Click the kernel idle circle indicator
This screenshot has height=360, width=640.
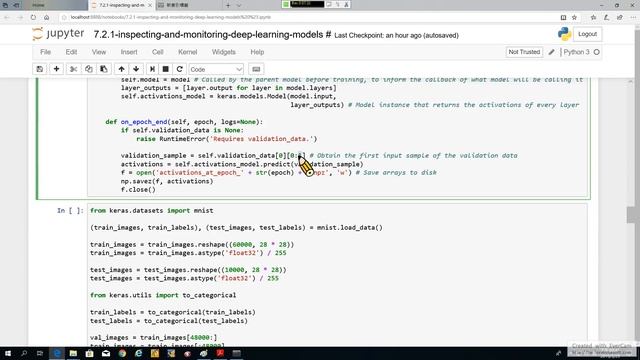pos(597,52)
